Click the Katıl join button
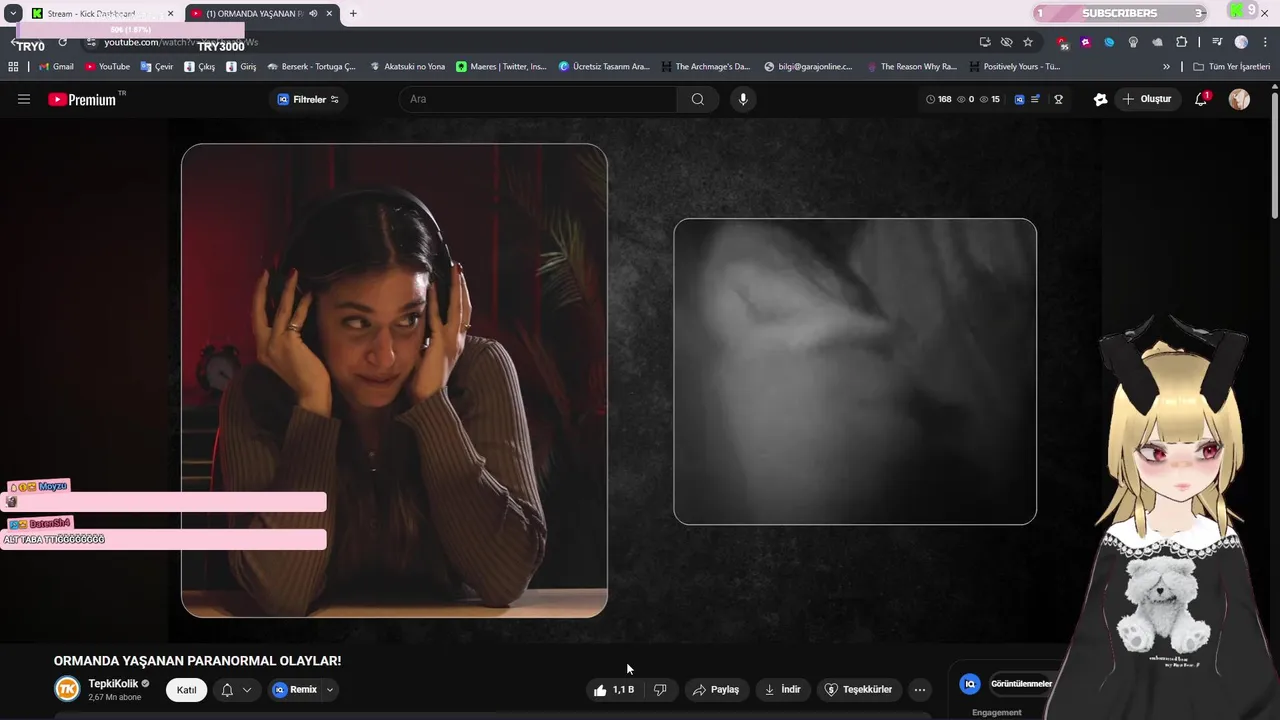This screenshot has width=1280, height=720. click(187, 690)
